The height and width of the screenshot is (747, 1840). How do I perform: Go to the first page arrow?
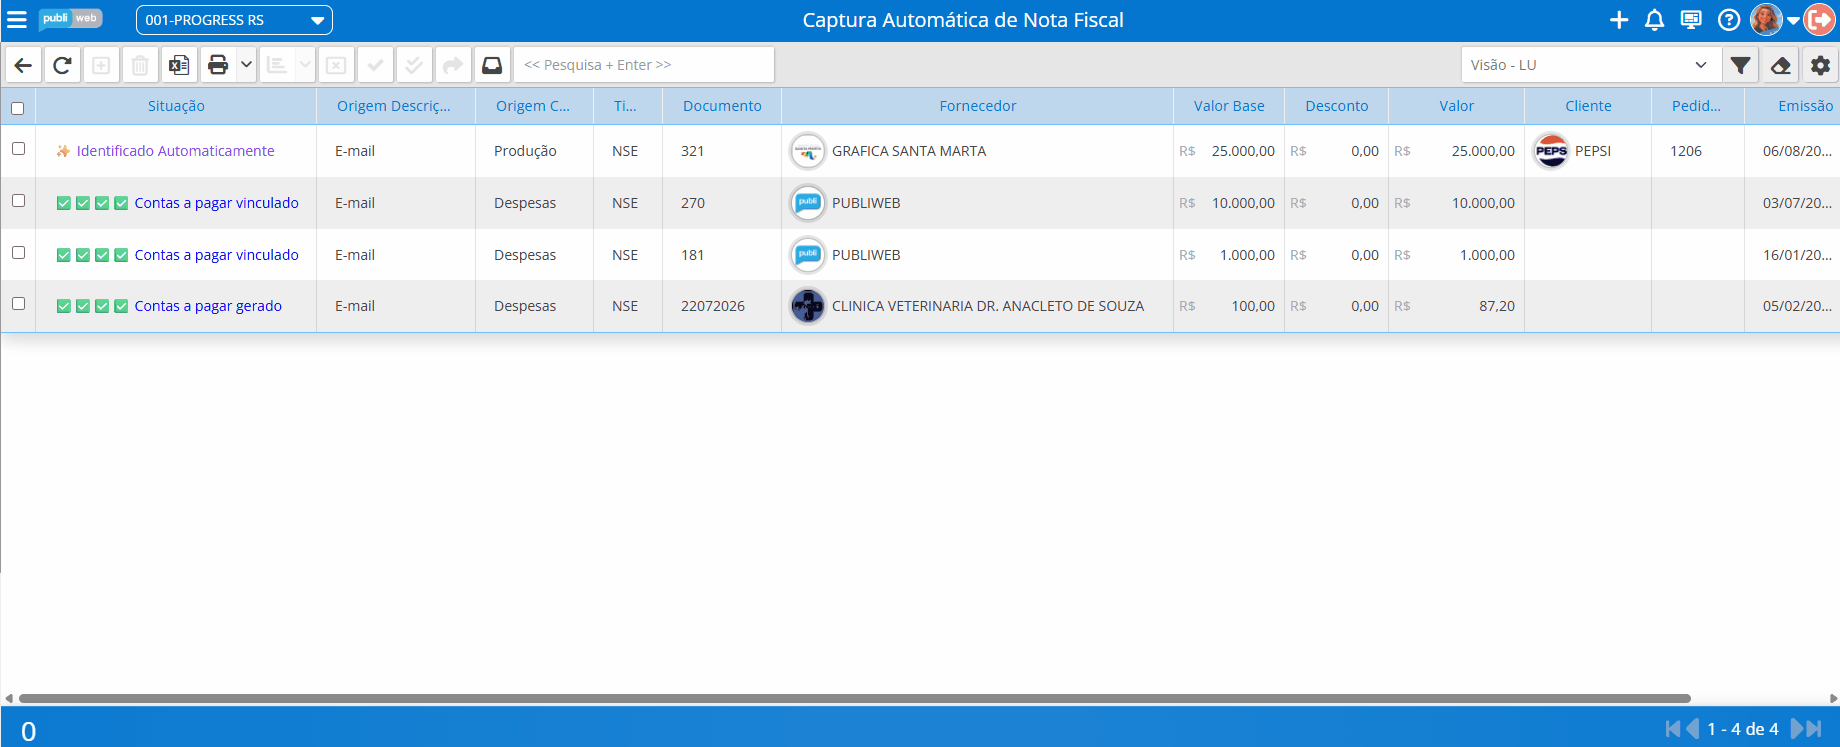click(x=1673, y=729)
